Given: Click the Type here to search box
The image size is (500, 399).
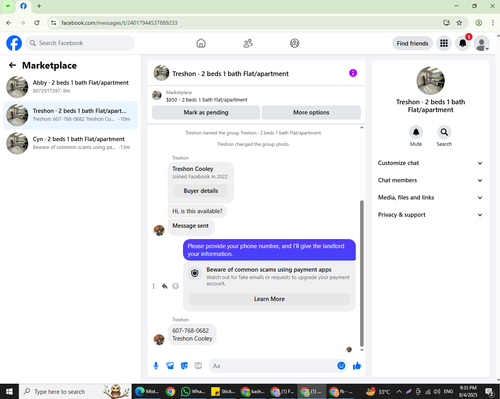Looking at the screenshot, I should tap(75, 391).
